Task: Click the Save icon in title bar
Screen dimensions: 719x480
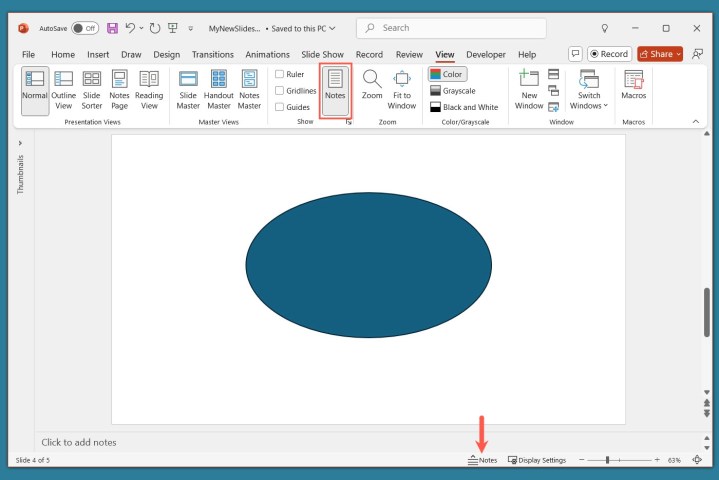Action: click(x=112, y=28)
